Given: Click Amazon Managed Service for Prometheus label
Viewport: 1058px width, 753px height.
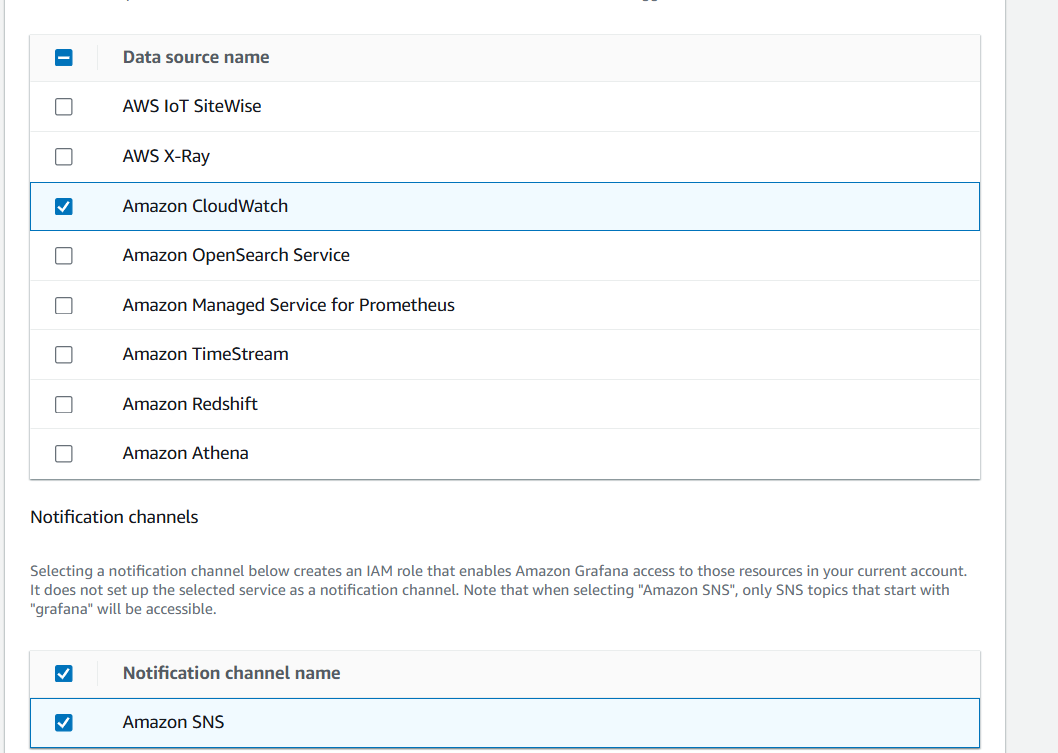Looking at the screenshot, I should (289, 306).
